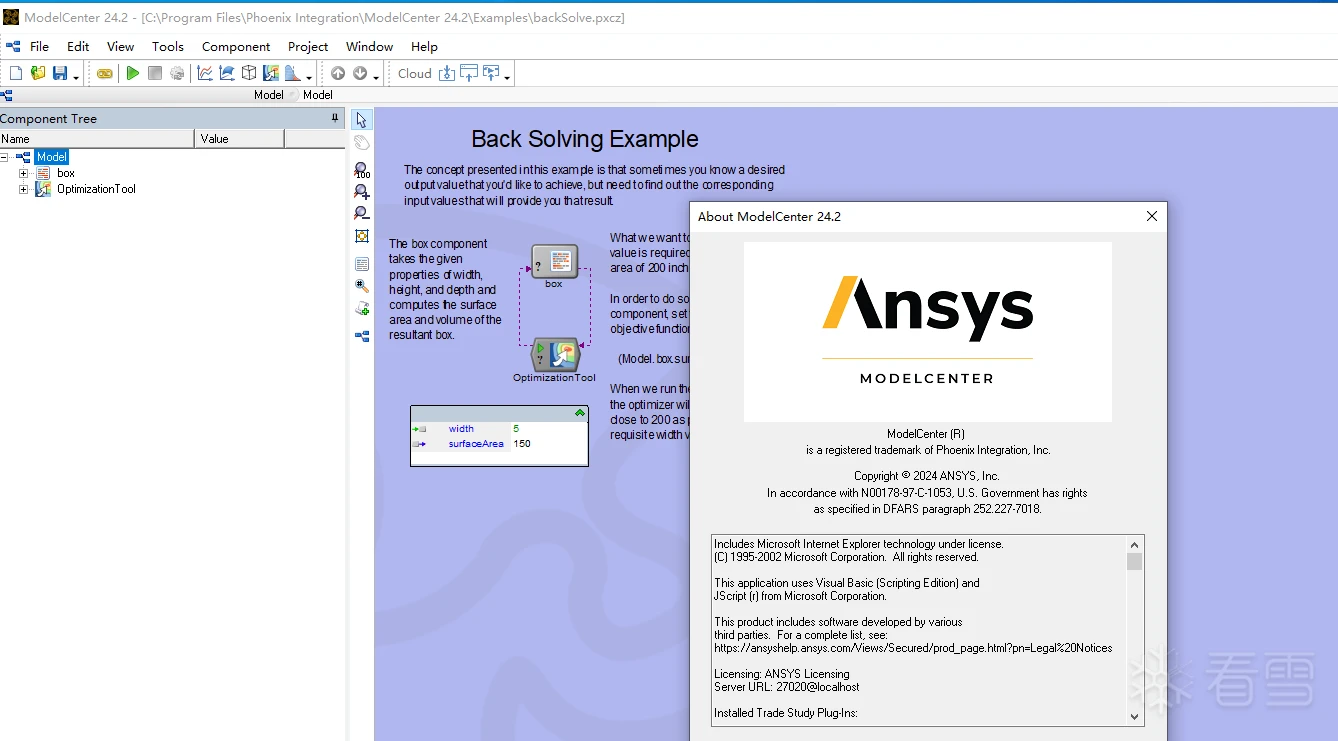Expand the OptimizationTool tree node

24,189
